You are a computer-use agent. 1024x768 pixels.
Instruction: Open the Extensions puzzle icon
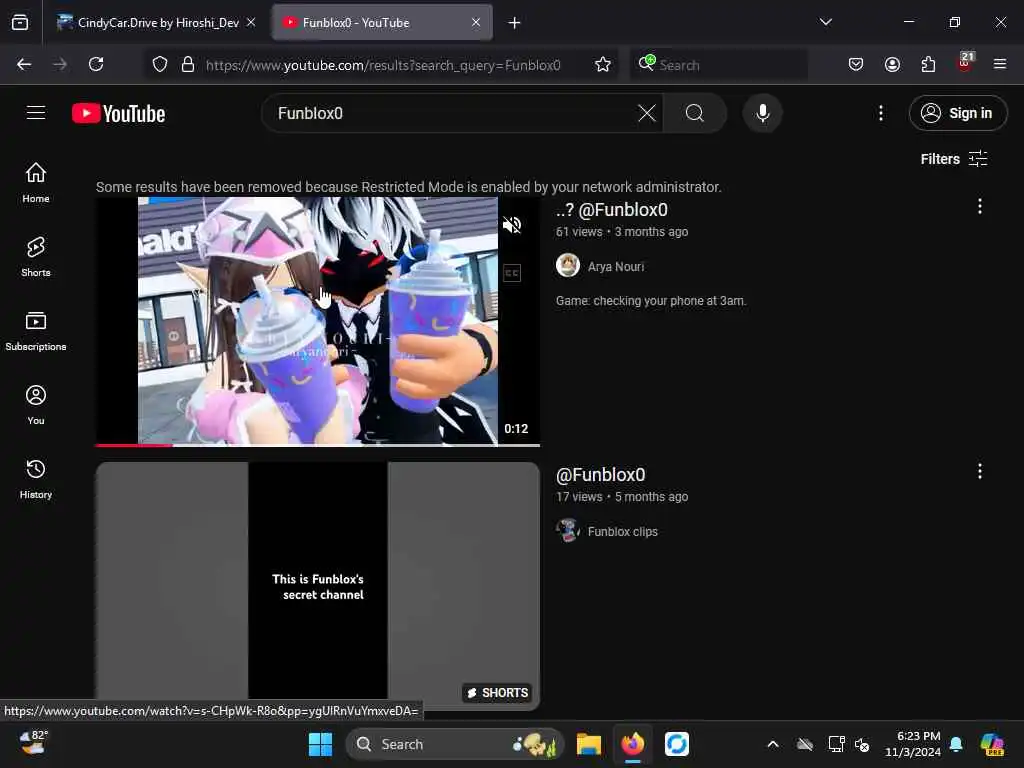(x=928, y=64)
